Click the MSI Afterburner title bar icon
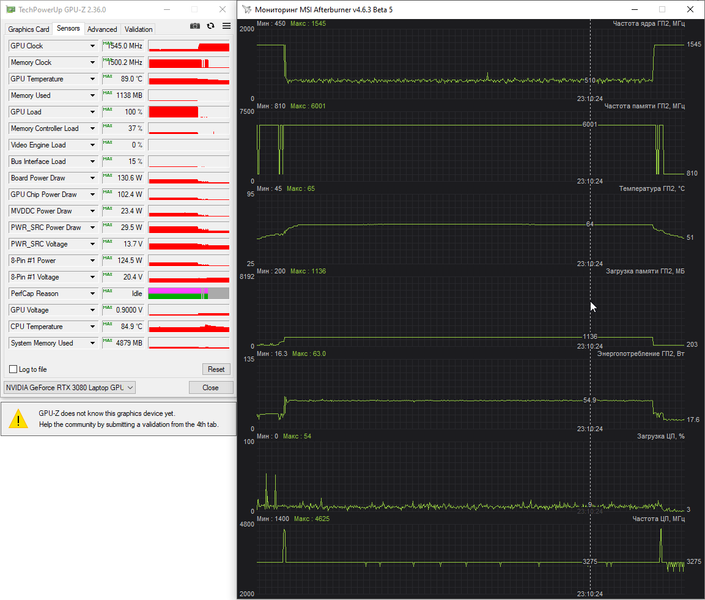 [x=246, y=9]
